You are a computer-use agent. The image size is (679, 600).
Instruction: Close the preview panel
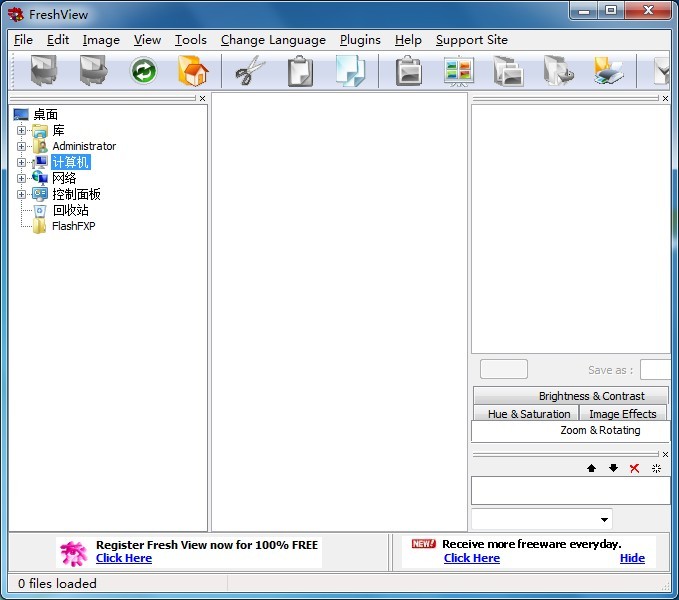(666, 98)
